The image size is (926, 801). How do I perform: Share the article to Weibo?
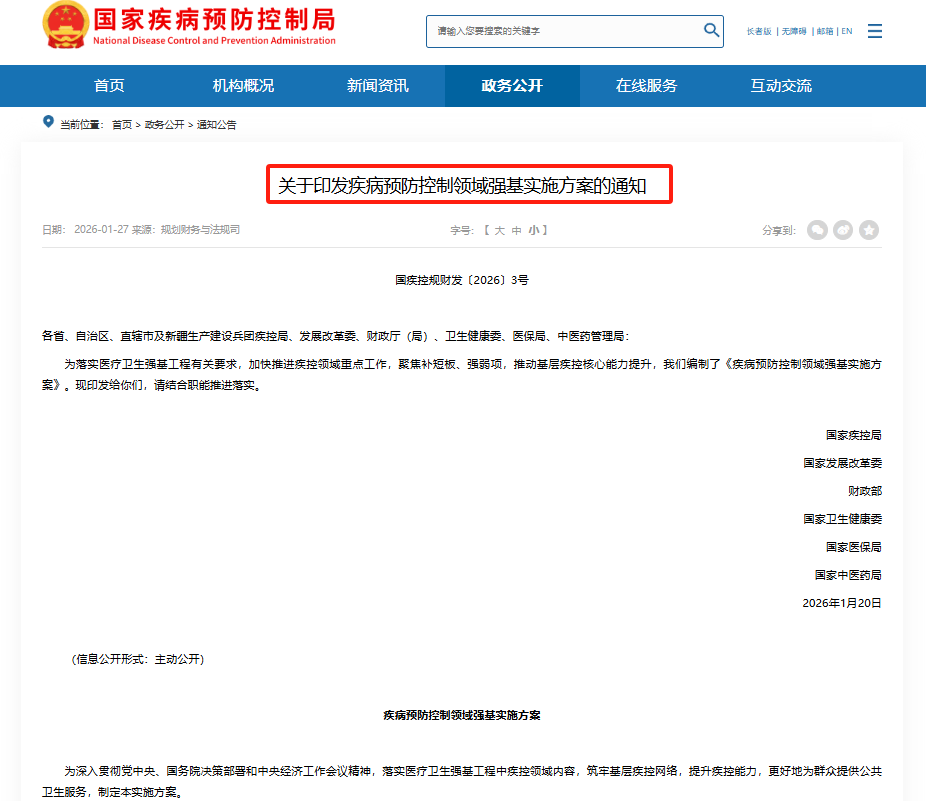pos(843,229)
